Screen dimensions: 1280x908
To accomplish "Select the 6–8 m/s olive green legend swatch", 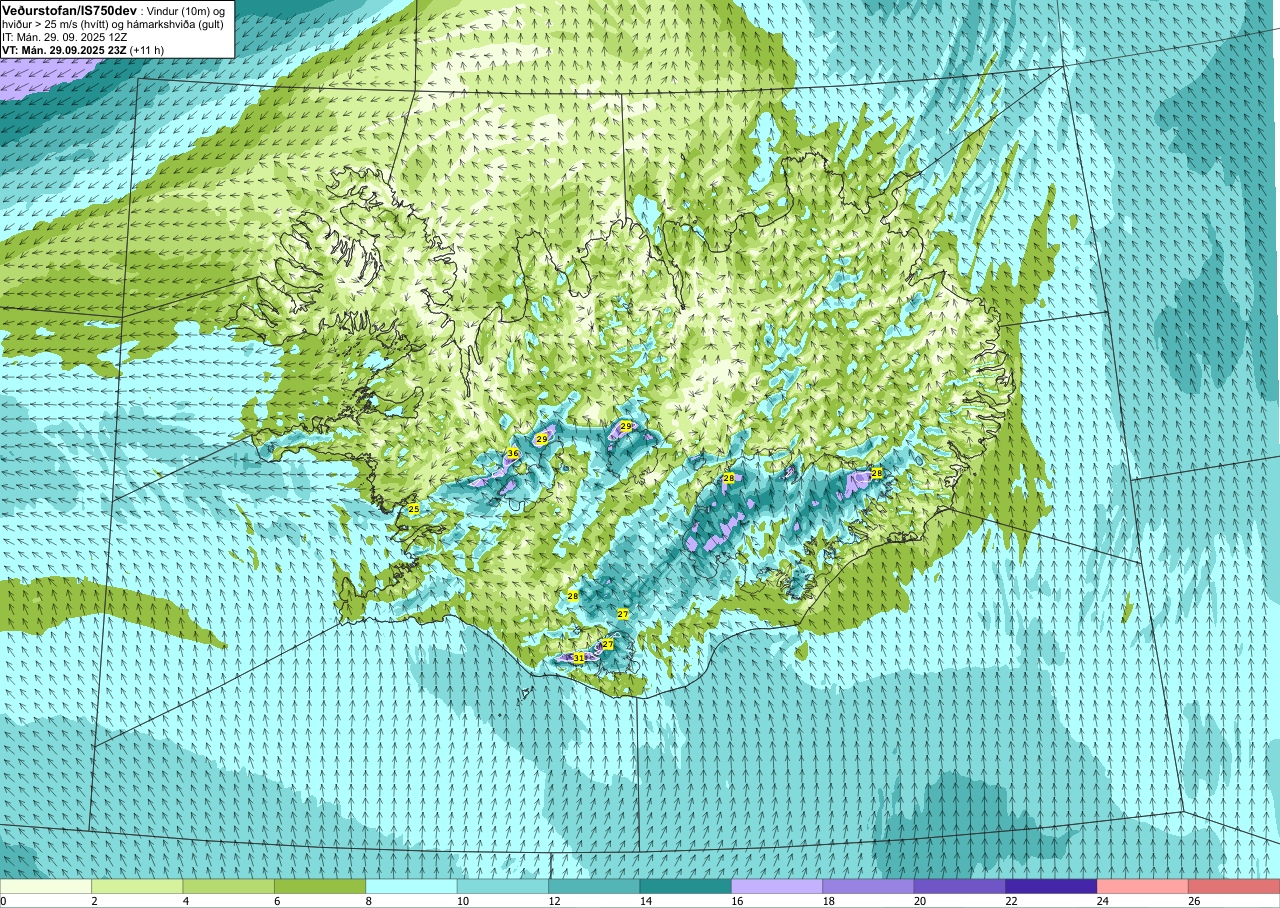I will 320,887.
